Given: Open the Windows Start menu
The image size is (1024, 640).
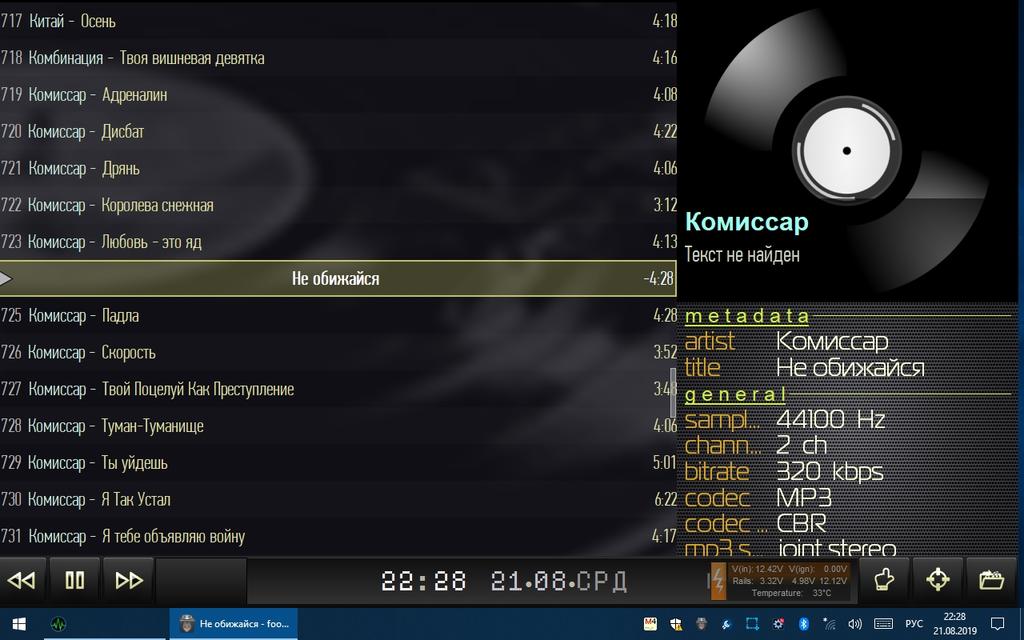Looking at the screenshot, I should tap(18, 623).
